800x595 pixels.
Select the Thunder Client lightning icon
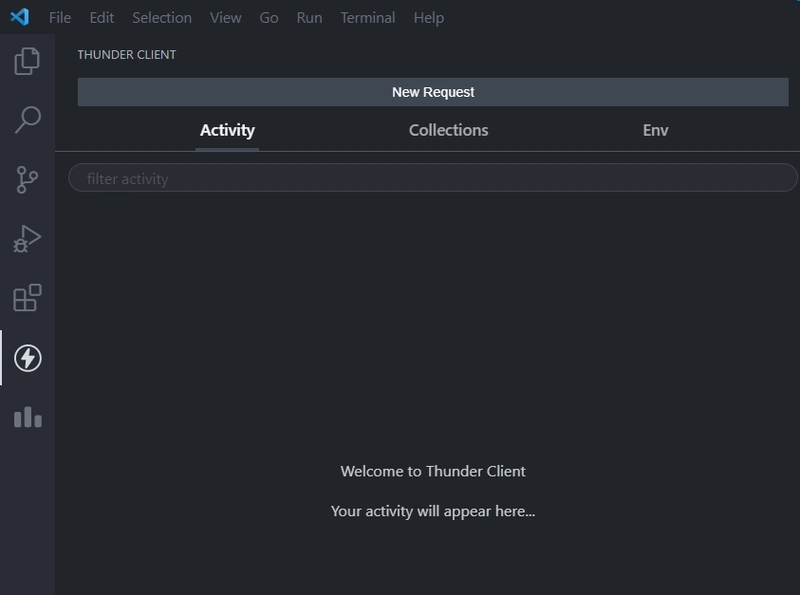click(28, 358)
